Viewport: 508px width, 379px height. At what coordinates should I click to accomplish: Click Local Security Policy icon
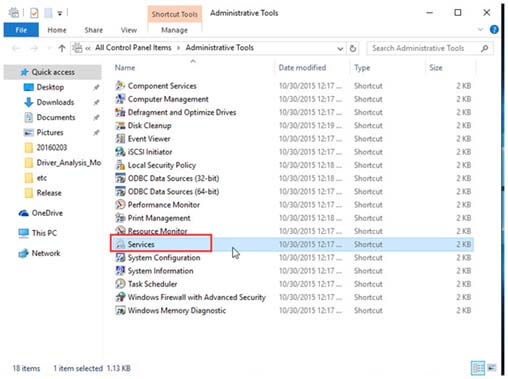pyautogui.click(x=120, y=165)
